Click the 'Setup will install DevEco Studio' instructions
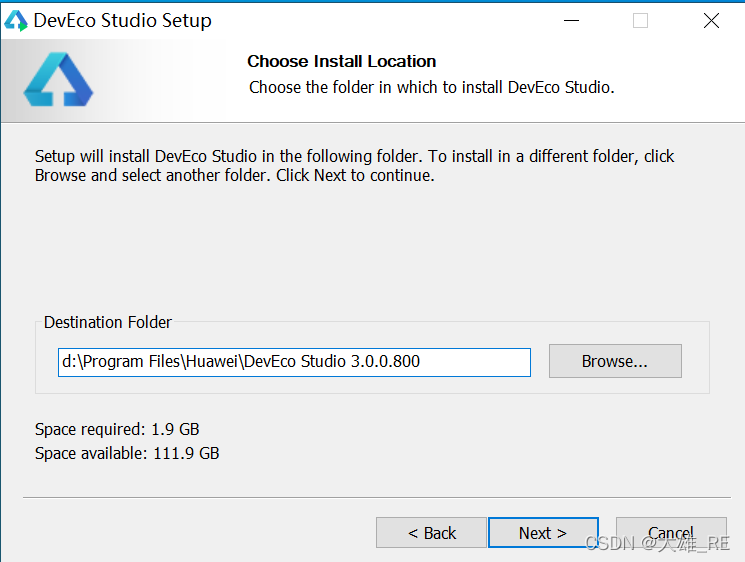This screenshot has width=745, height=562. (354, 166)
